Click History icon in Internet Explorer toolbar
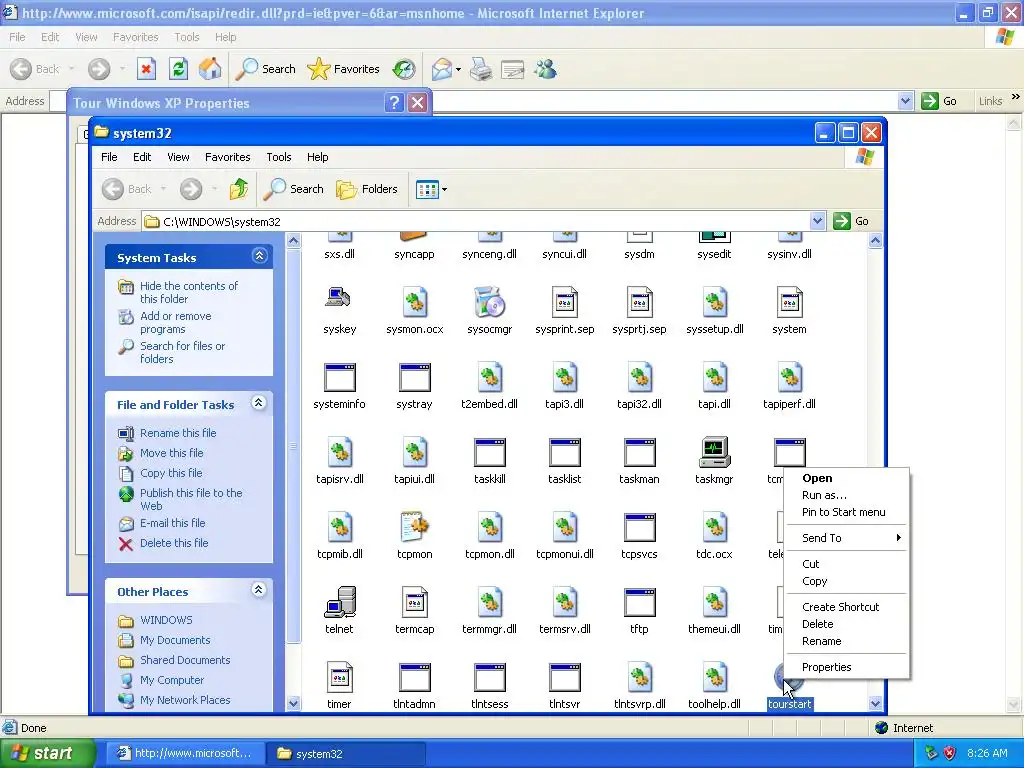Viewport: 1024px width, 768px height. (404, 69)
